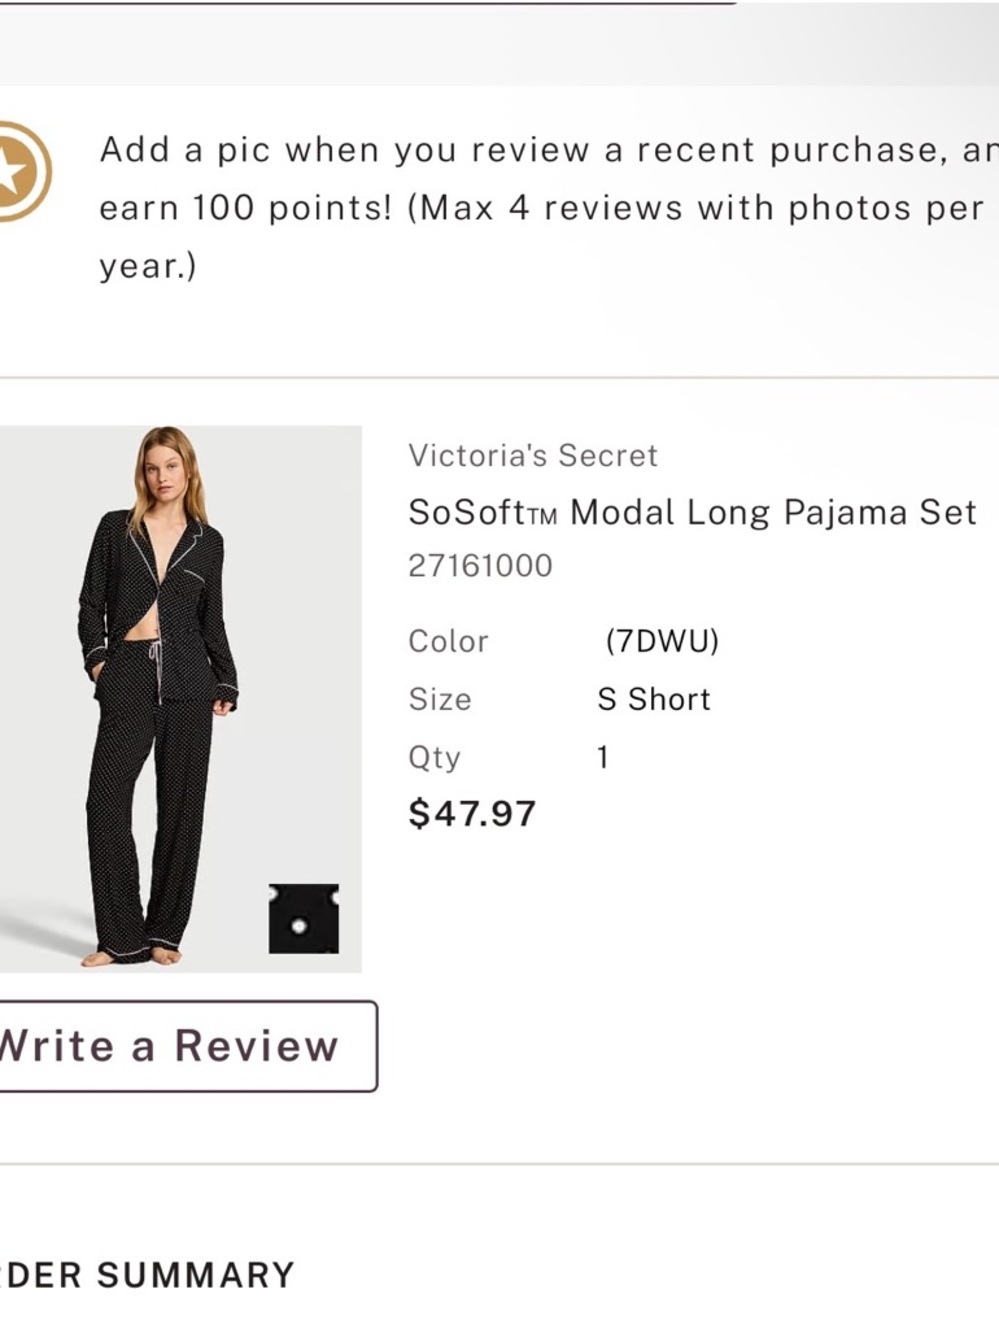Screen dimensions: 999x1333
Task: Click the Qty 1 value
Action: click(602, 757)
